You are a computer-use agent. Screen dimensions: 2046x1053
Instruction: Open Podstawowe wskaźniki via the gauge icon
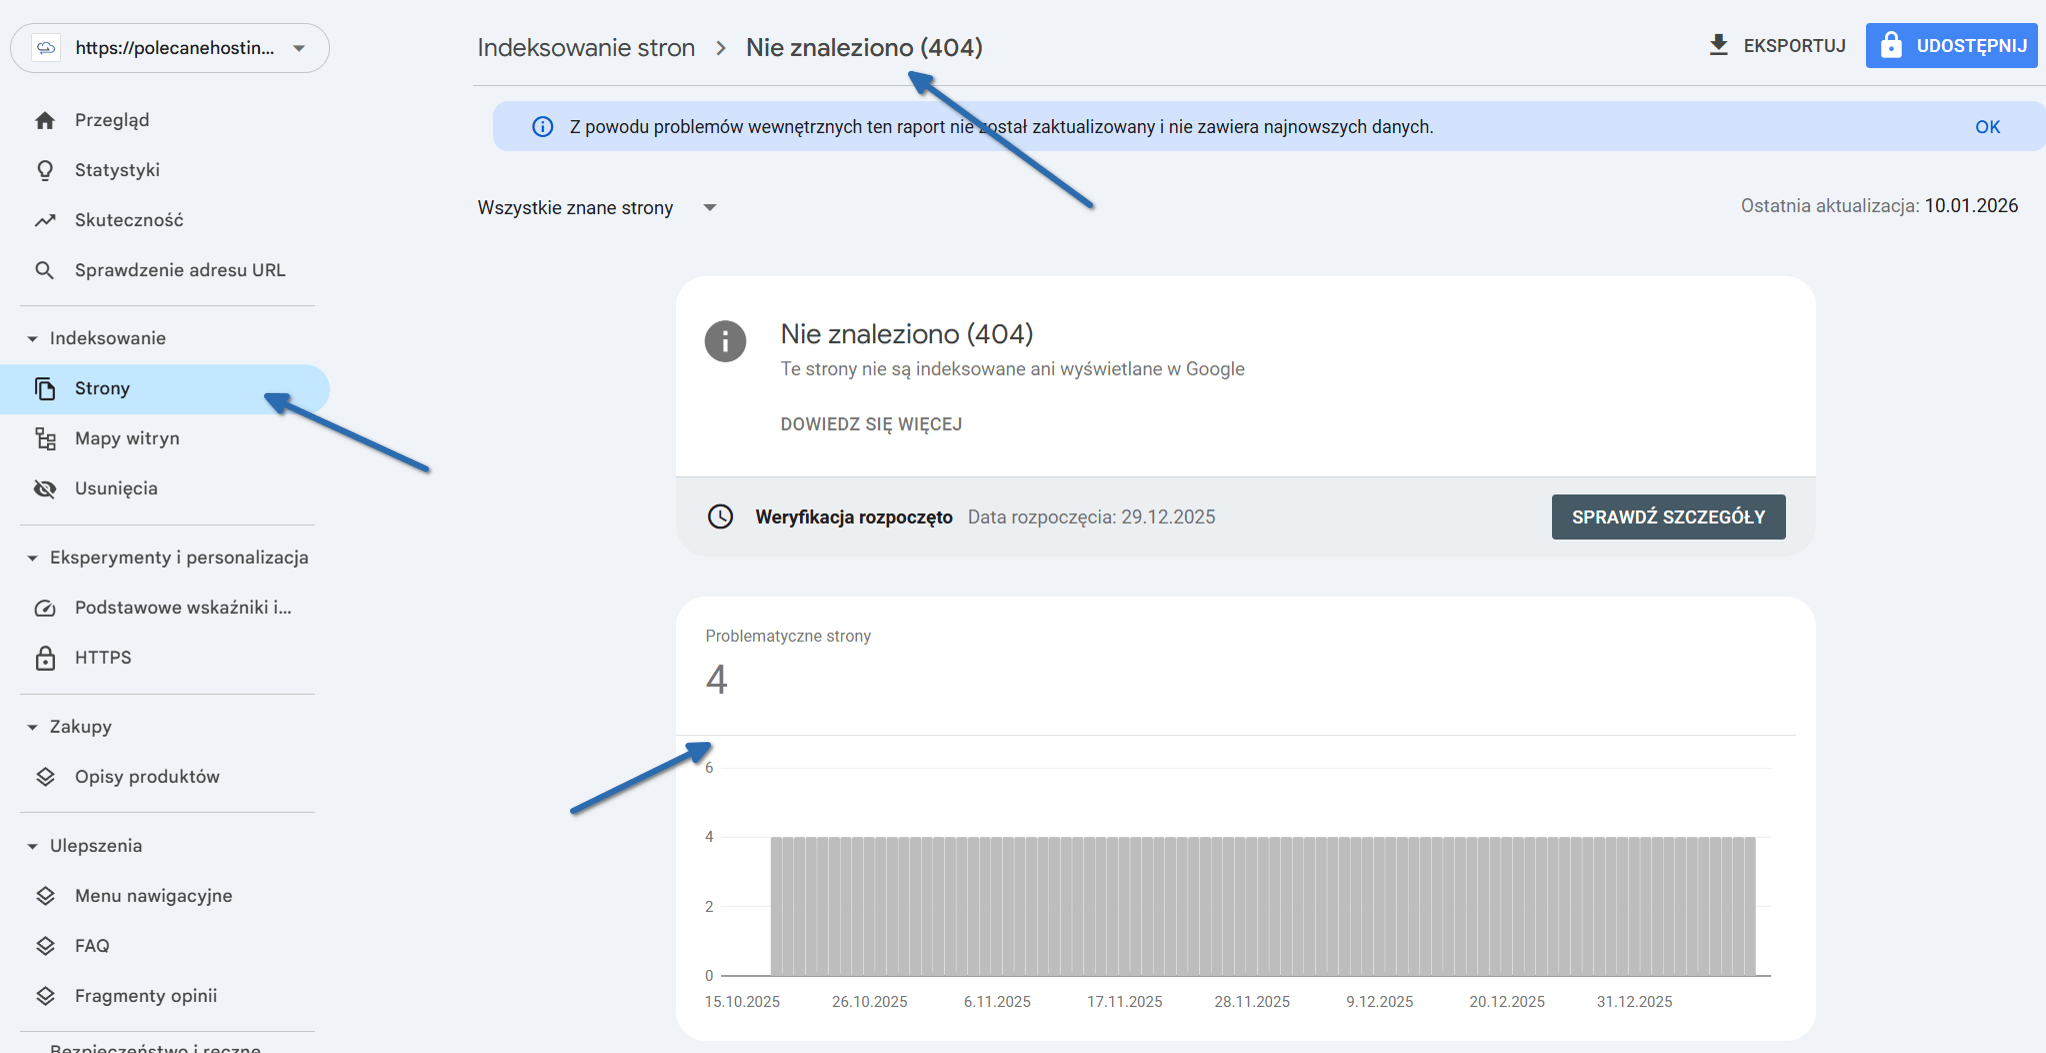coord(45,607)
